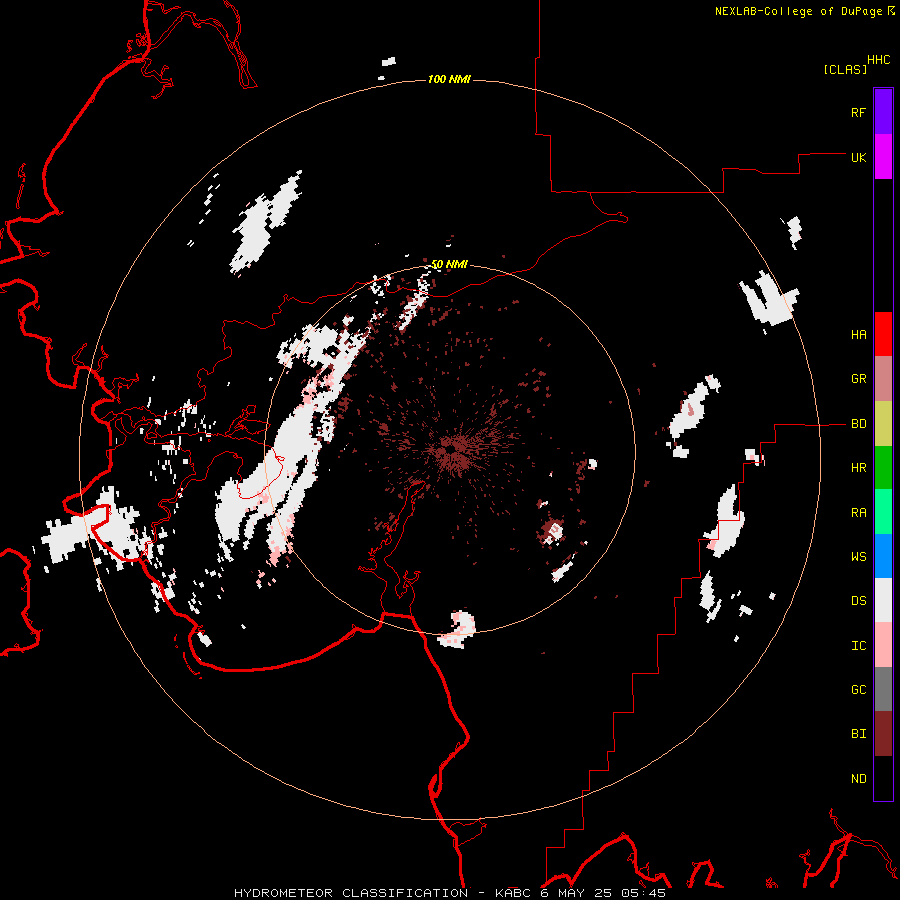Pick the green HR legend swatch

click(883, 468)
